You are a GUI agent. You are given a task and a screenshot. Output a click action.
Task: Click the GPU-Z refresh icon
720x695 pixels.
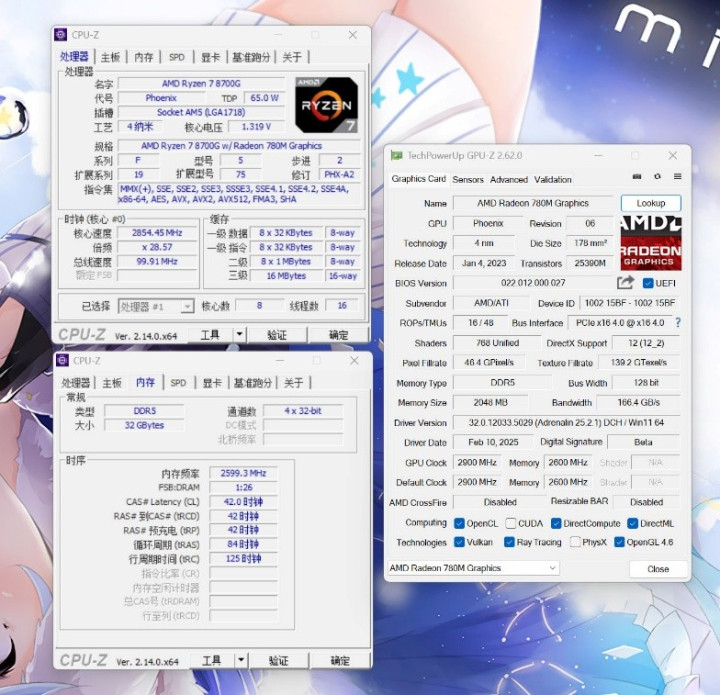pos(658,177)
